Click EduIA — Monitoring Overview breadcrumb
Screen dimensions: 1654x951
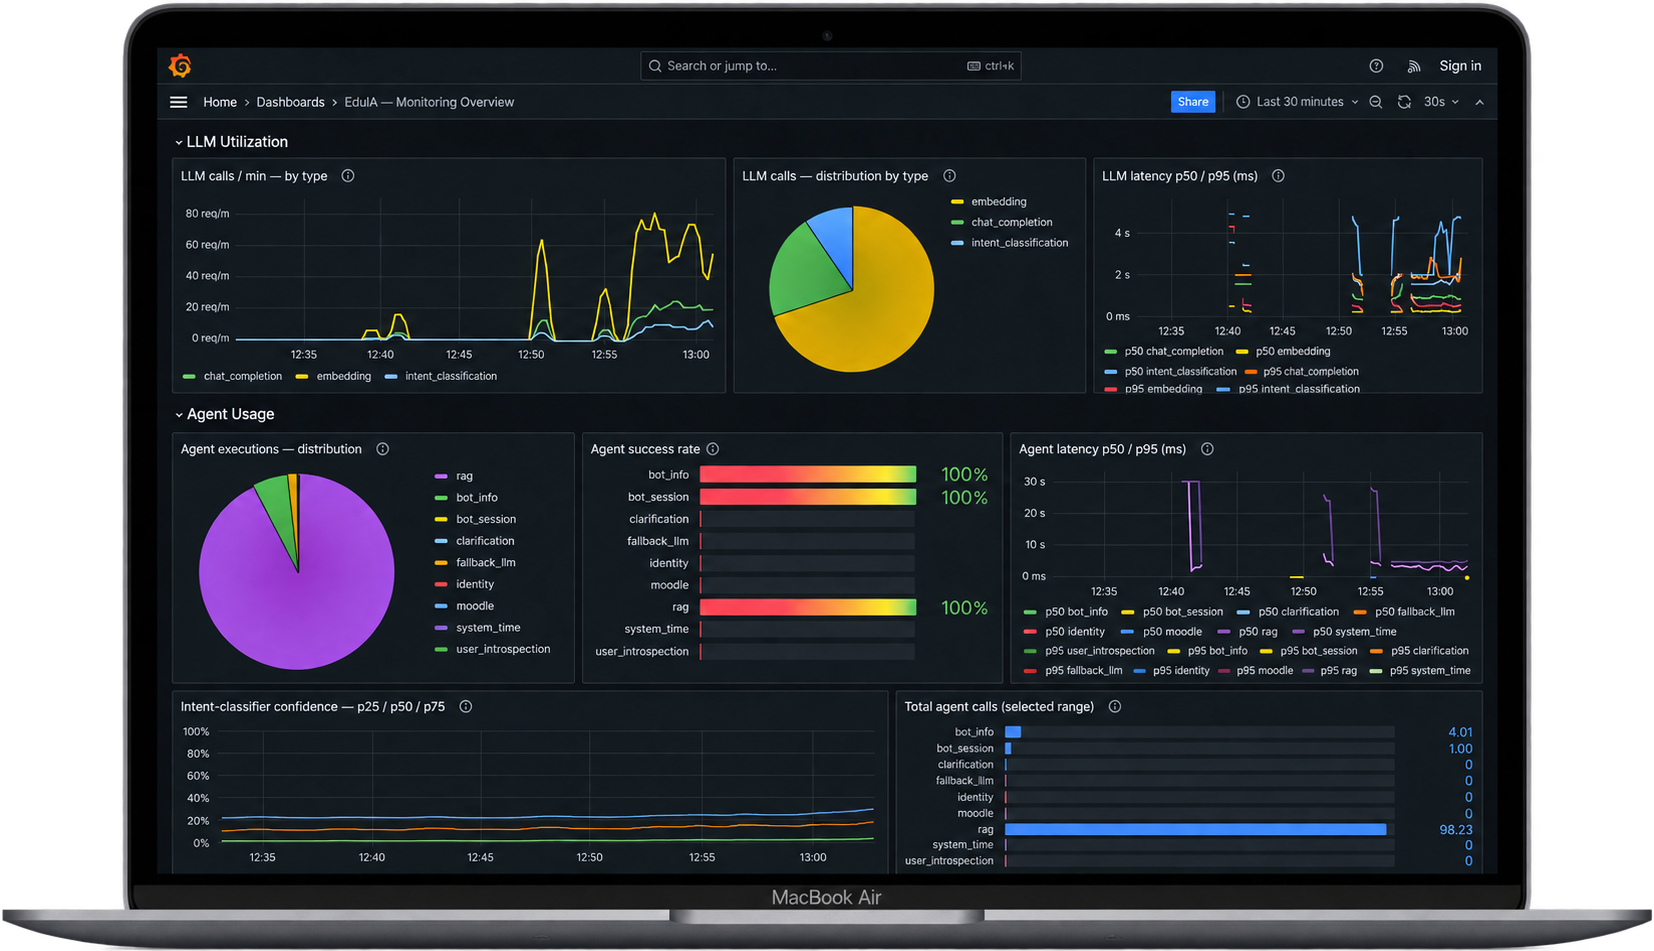pos(429,102)
